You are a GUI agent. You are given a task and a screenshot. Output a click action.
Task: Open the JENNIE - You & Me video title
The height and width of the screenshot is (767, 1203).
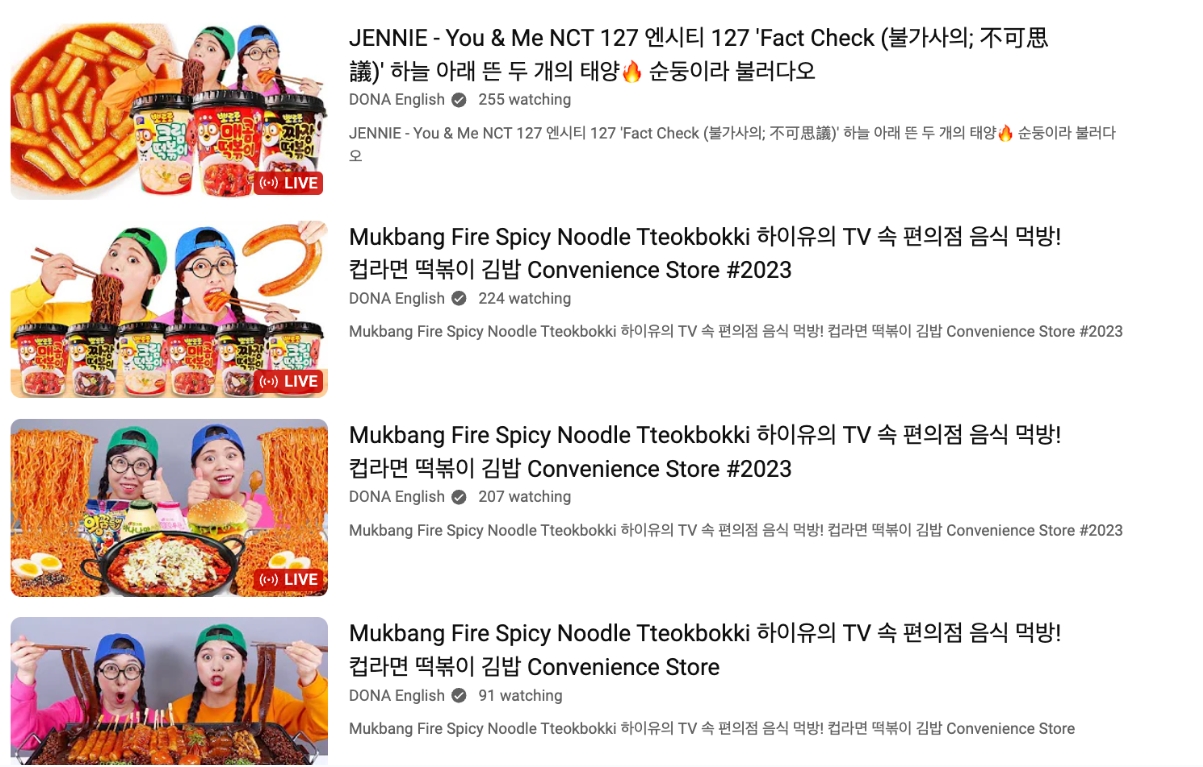coord(699,55)
